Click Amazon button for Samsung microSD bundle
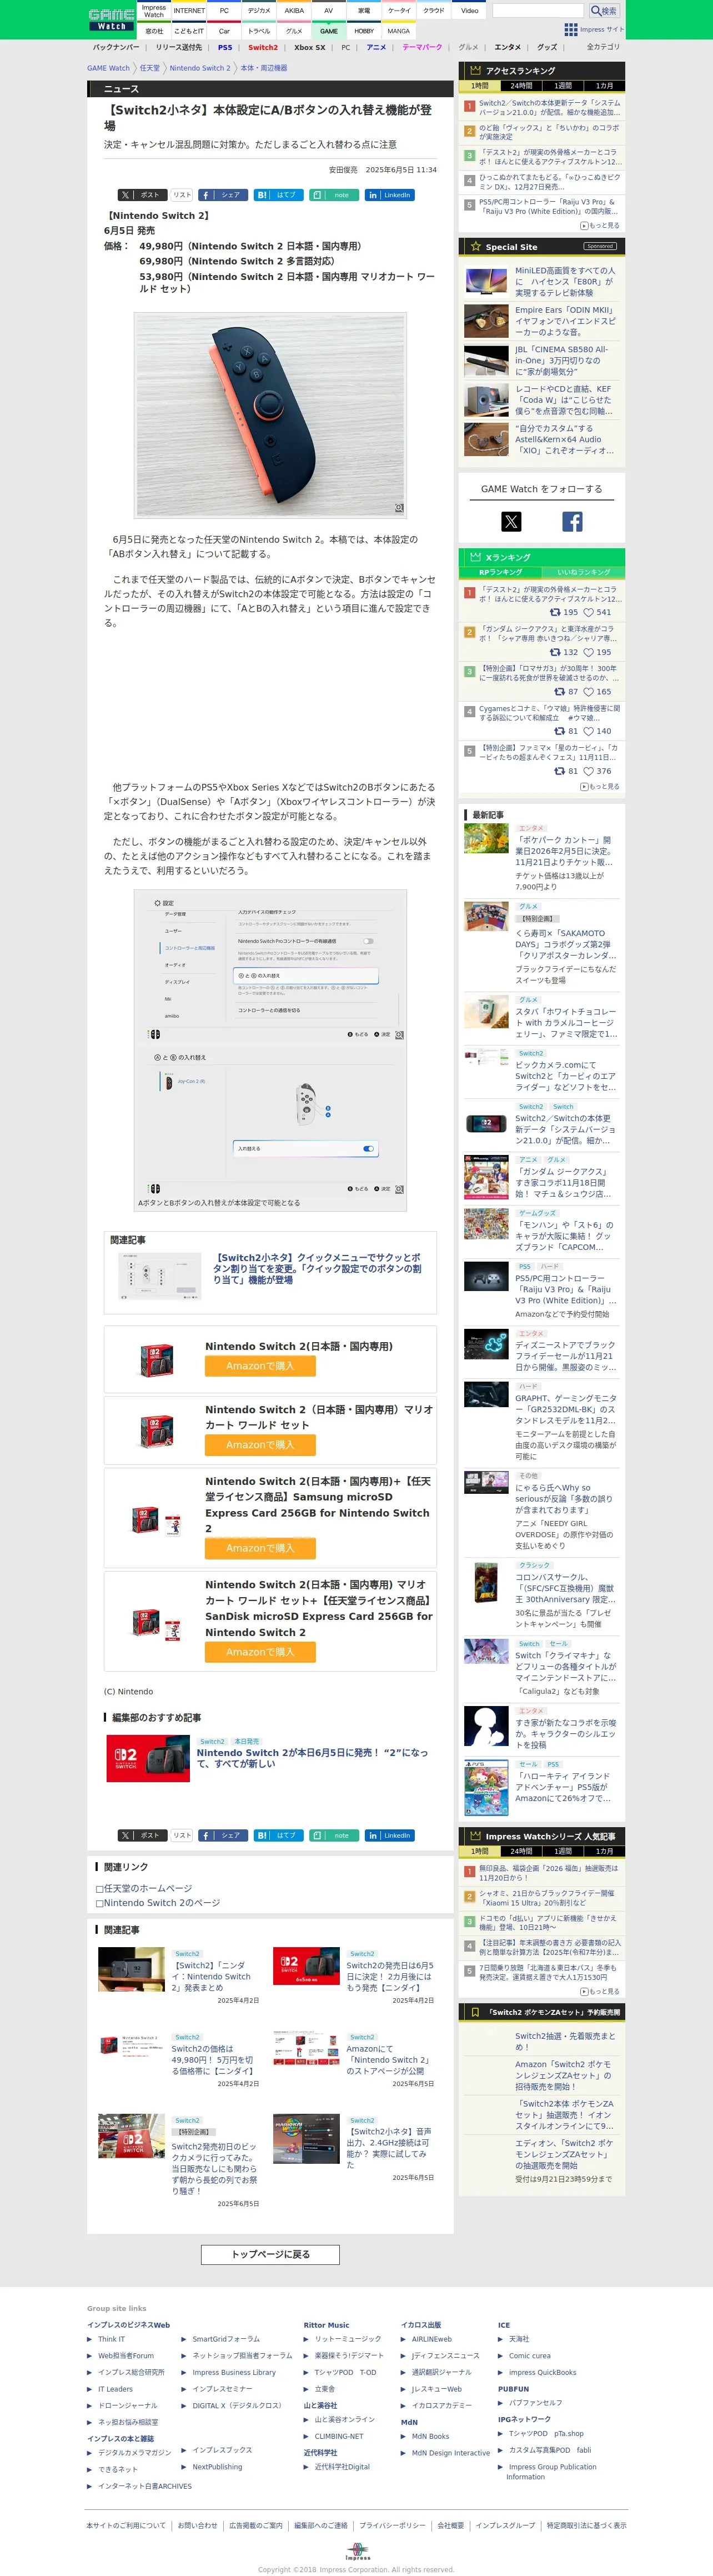Image resolution: width=713 pixels, height=2576 pixels. 260,1548
